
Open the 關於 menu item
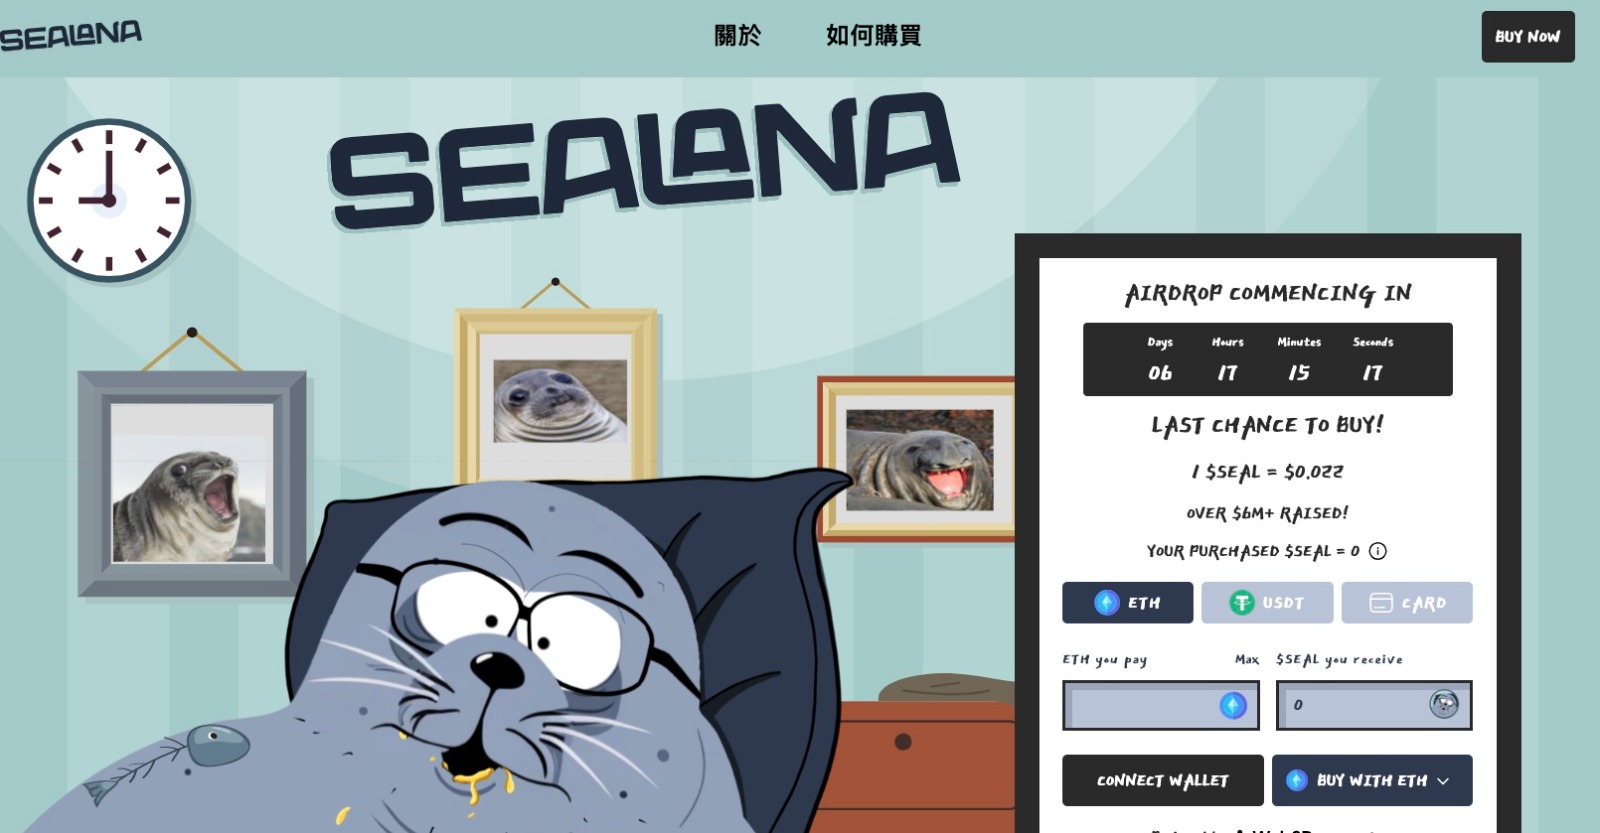(x=737, y=36)
